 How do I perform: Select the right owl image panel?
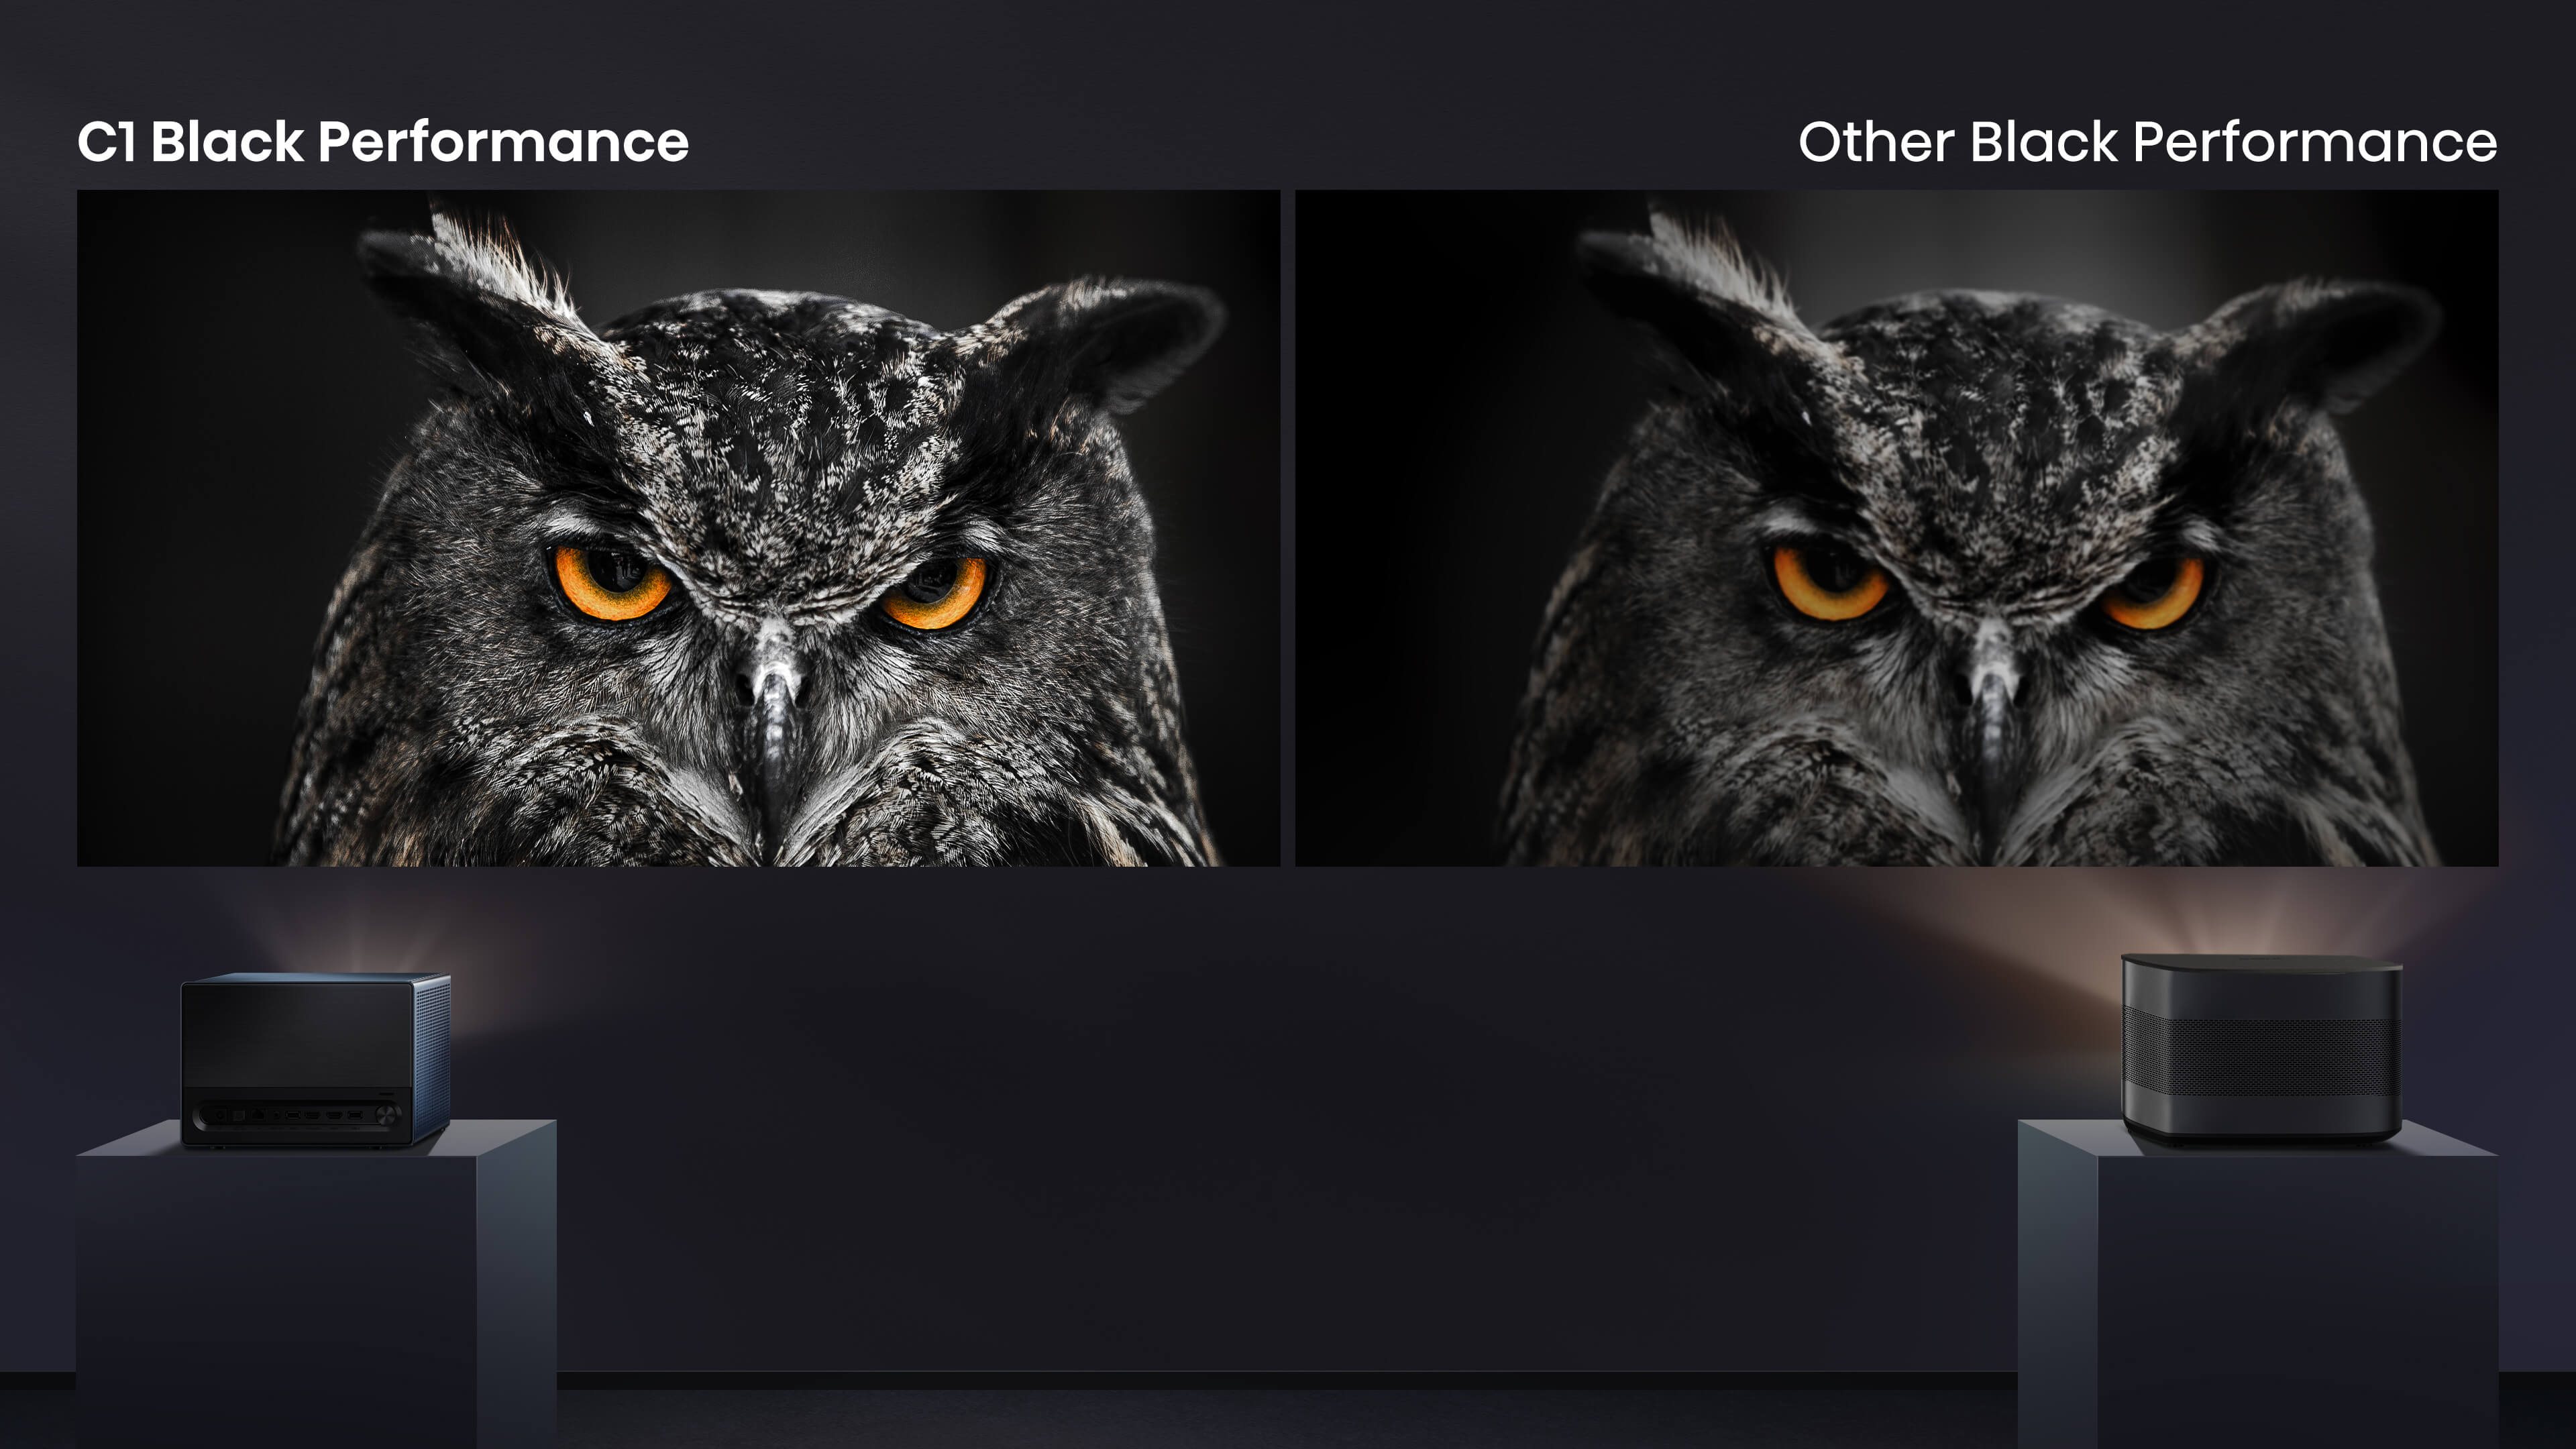click(1896, 528)
